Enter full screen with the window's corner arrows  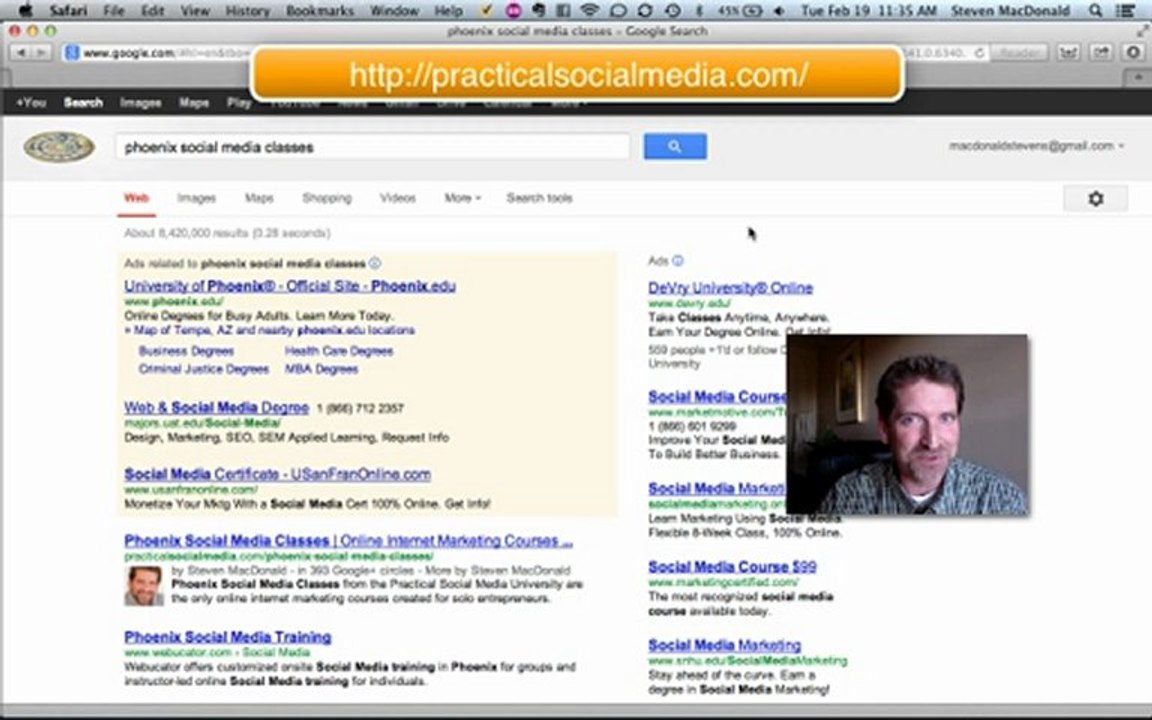click(1142, 31)
